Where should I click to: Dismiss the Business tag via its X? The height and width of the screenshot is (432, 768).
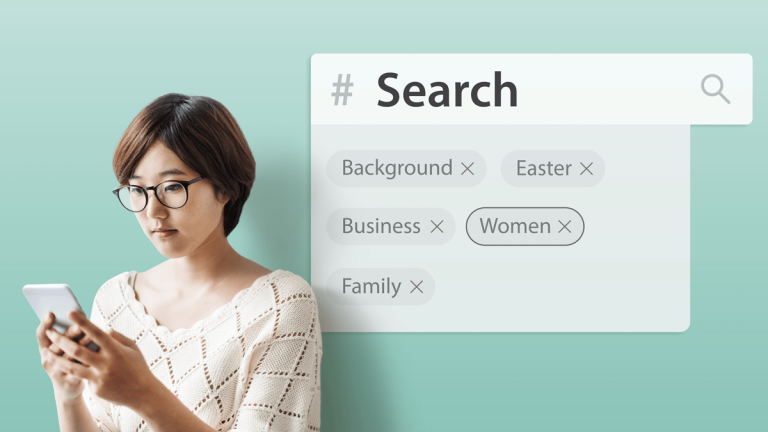437,227
